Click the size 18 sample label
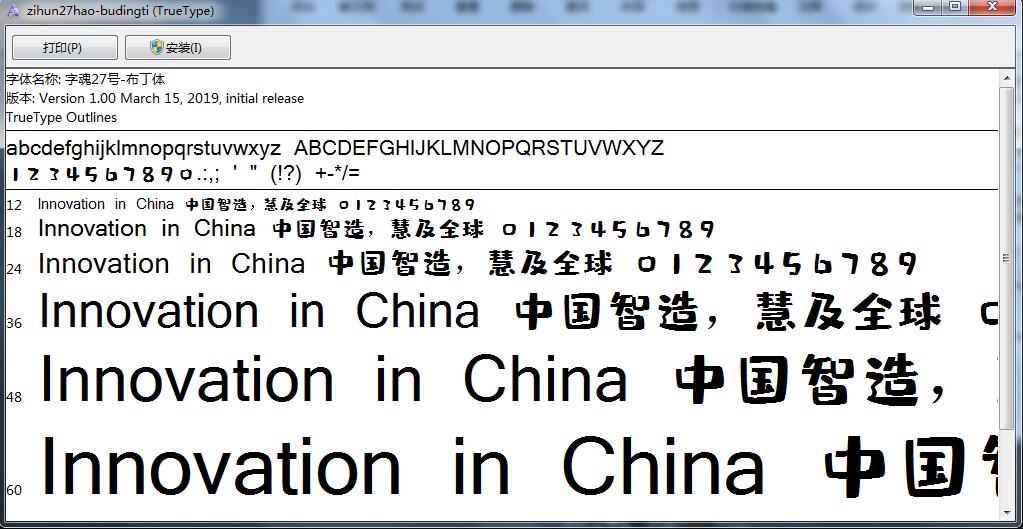1023x529 pixels. pos(14,232)
